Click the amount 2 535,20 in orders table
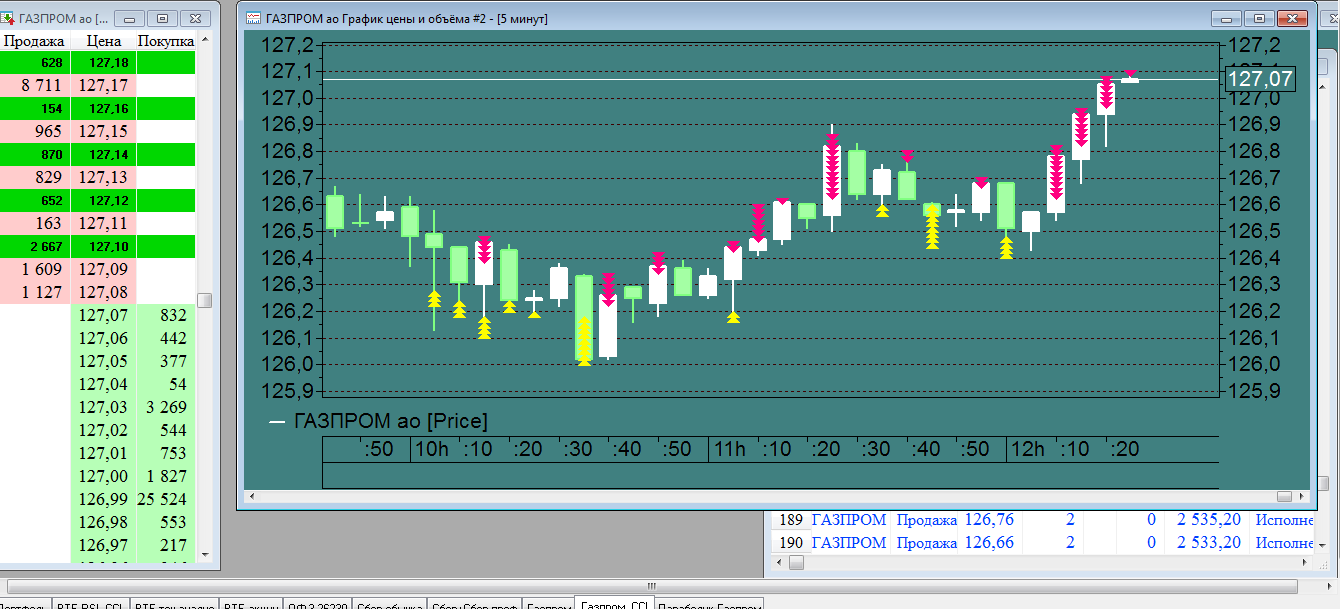The height and width of the screenshot is (609, 1340). pos(1209,520)
